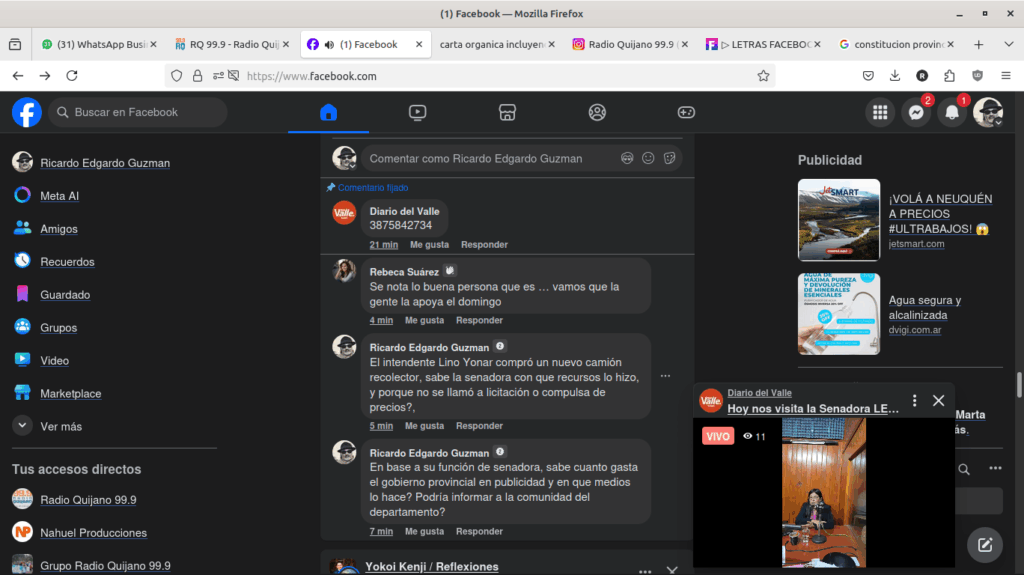Click Responder under Rebeca Suárez's comment
The width and height of the screenshot is (1024, 575).
click(479, 320)
